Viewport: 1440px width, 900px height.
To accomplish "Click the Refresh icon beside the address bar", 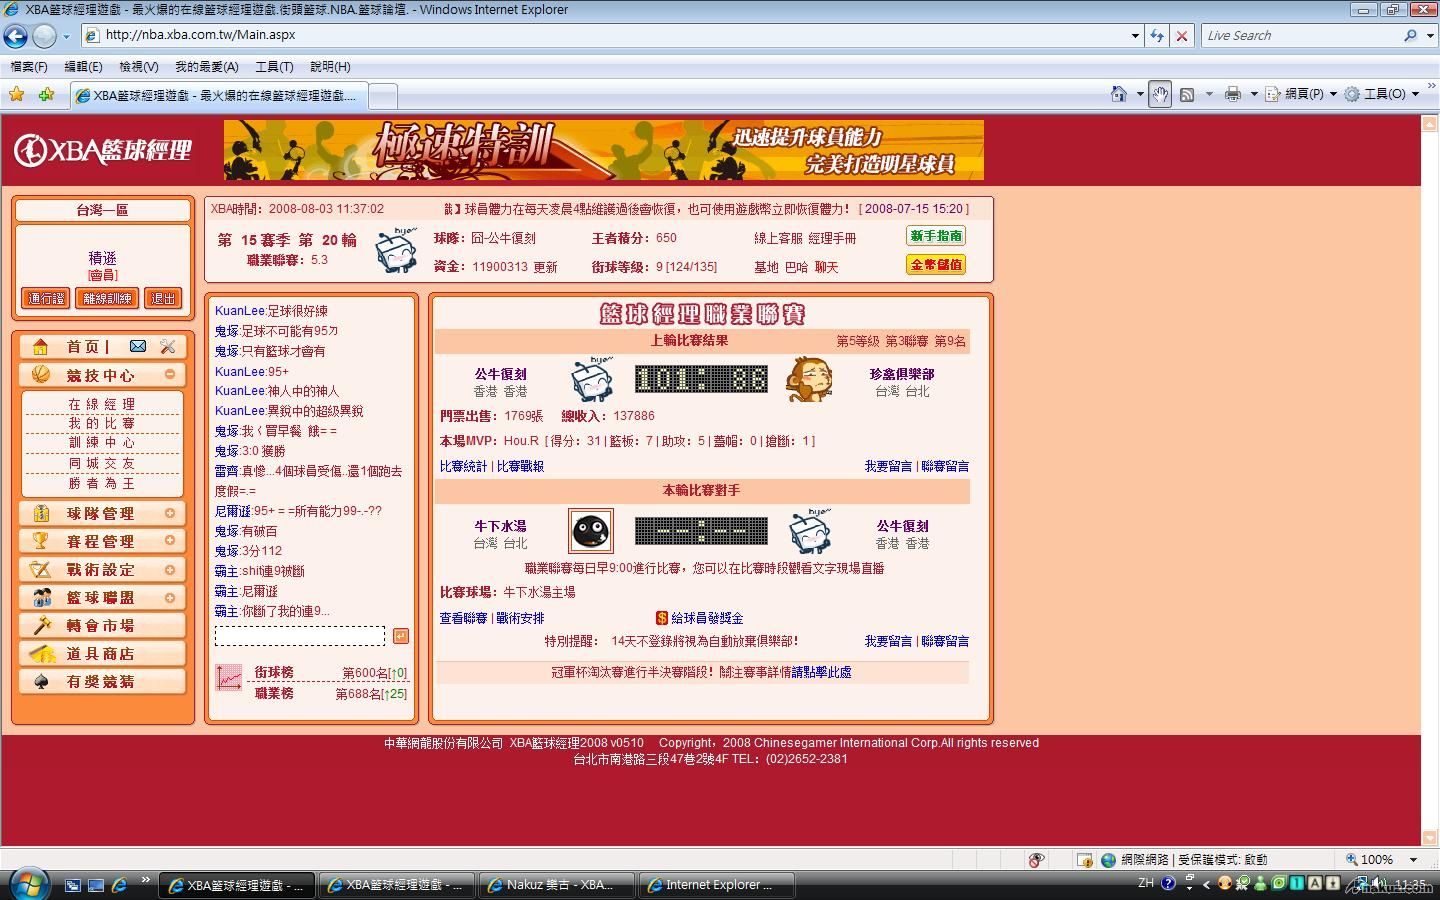I will [x=1157, y=35].
